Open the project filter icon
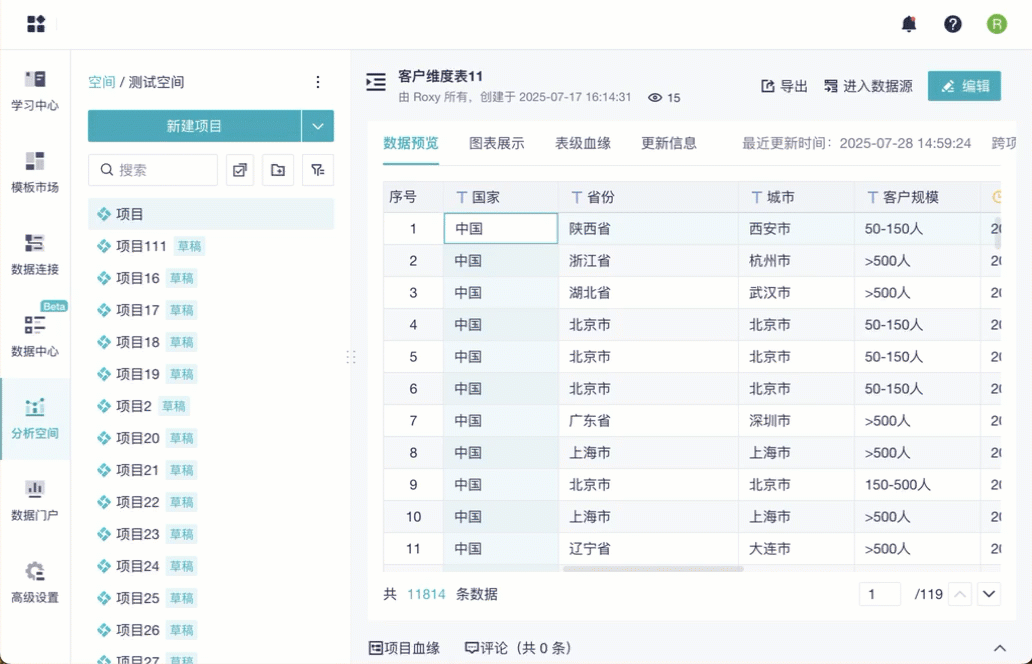The image size is (1032, 664). pyautogui.click(x=318, y=170)
